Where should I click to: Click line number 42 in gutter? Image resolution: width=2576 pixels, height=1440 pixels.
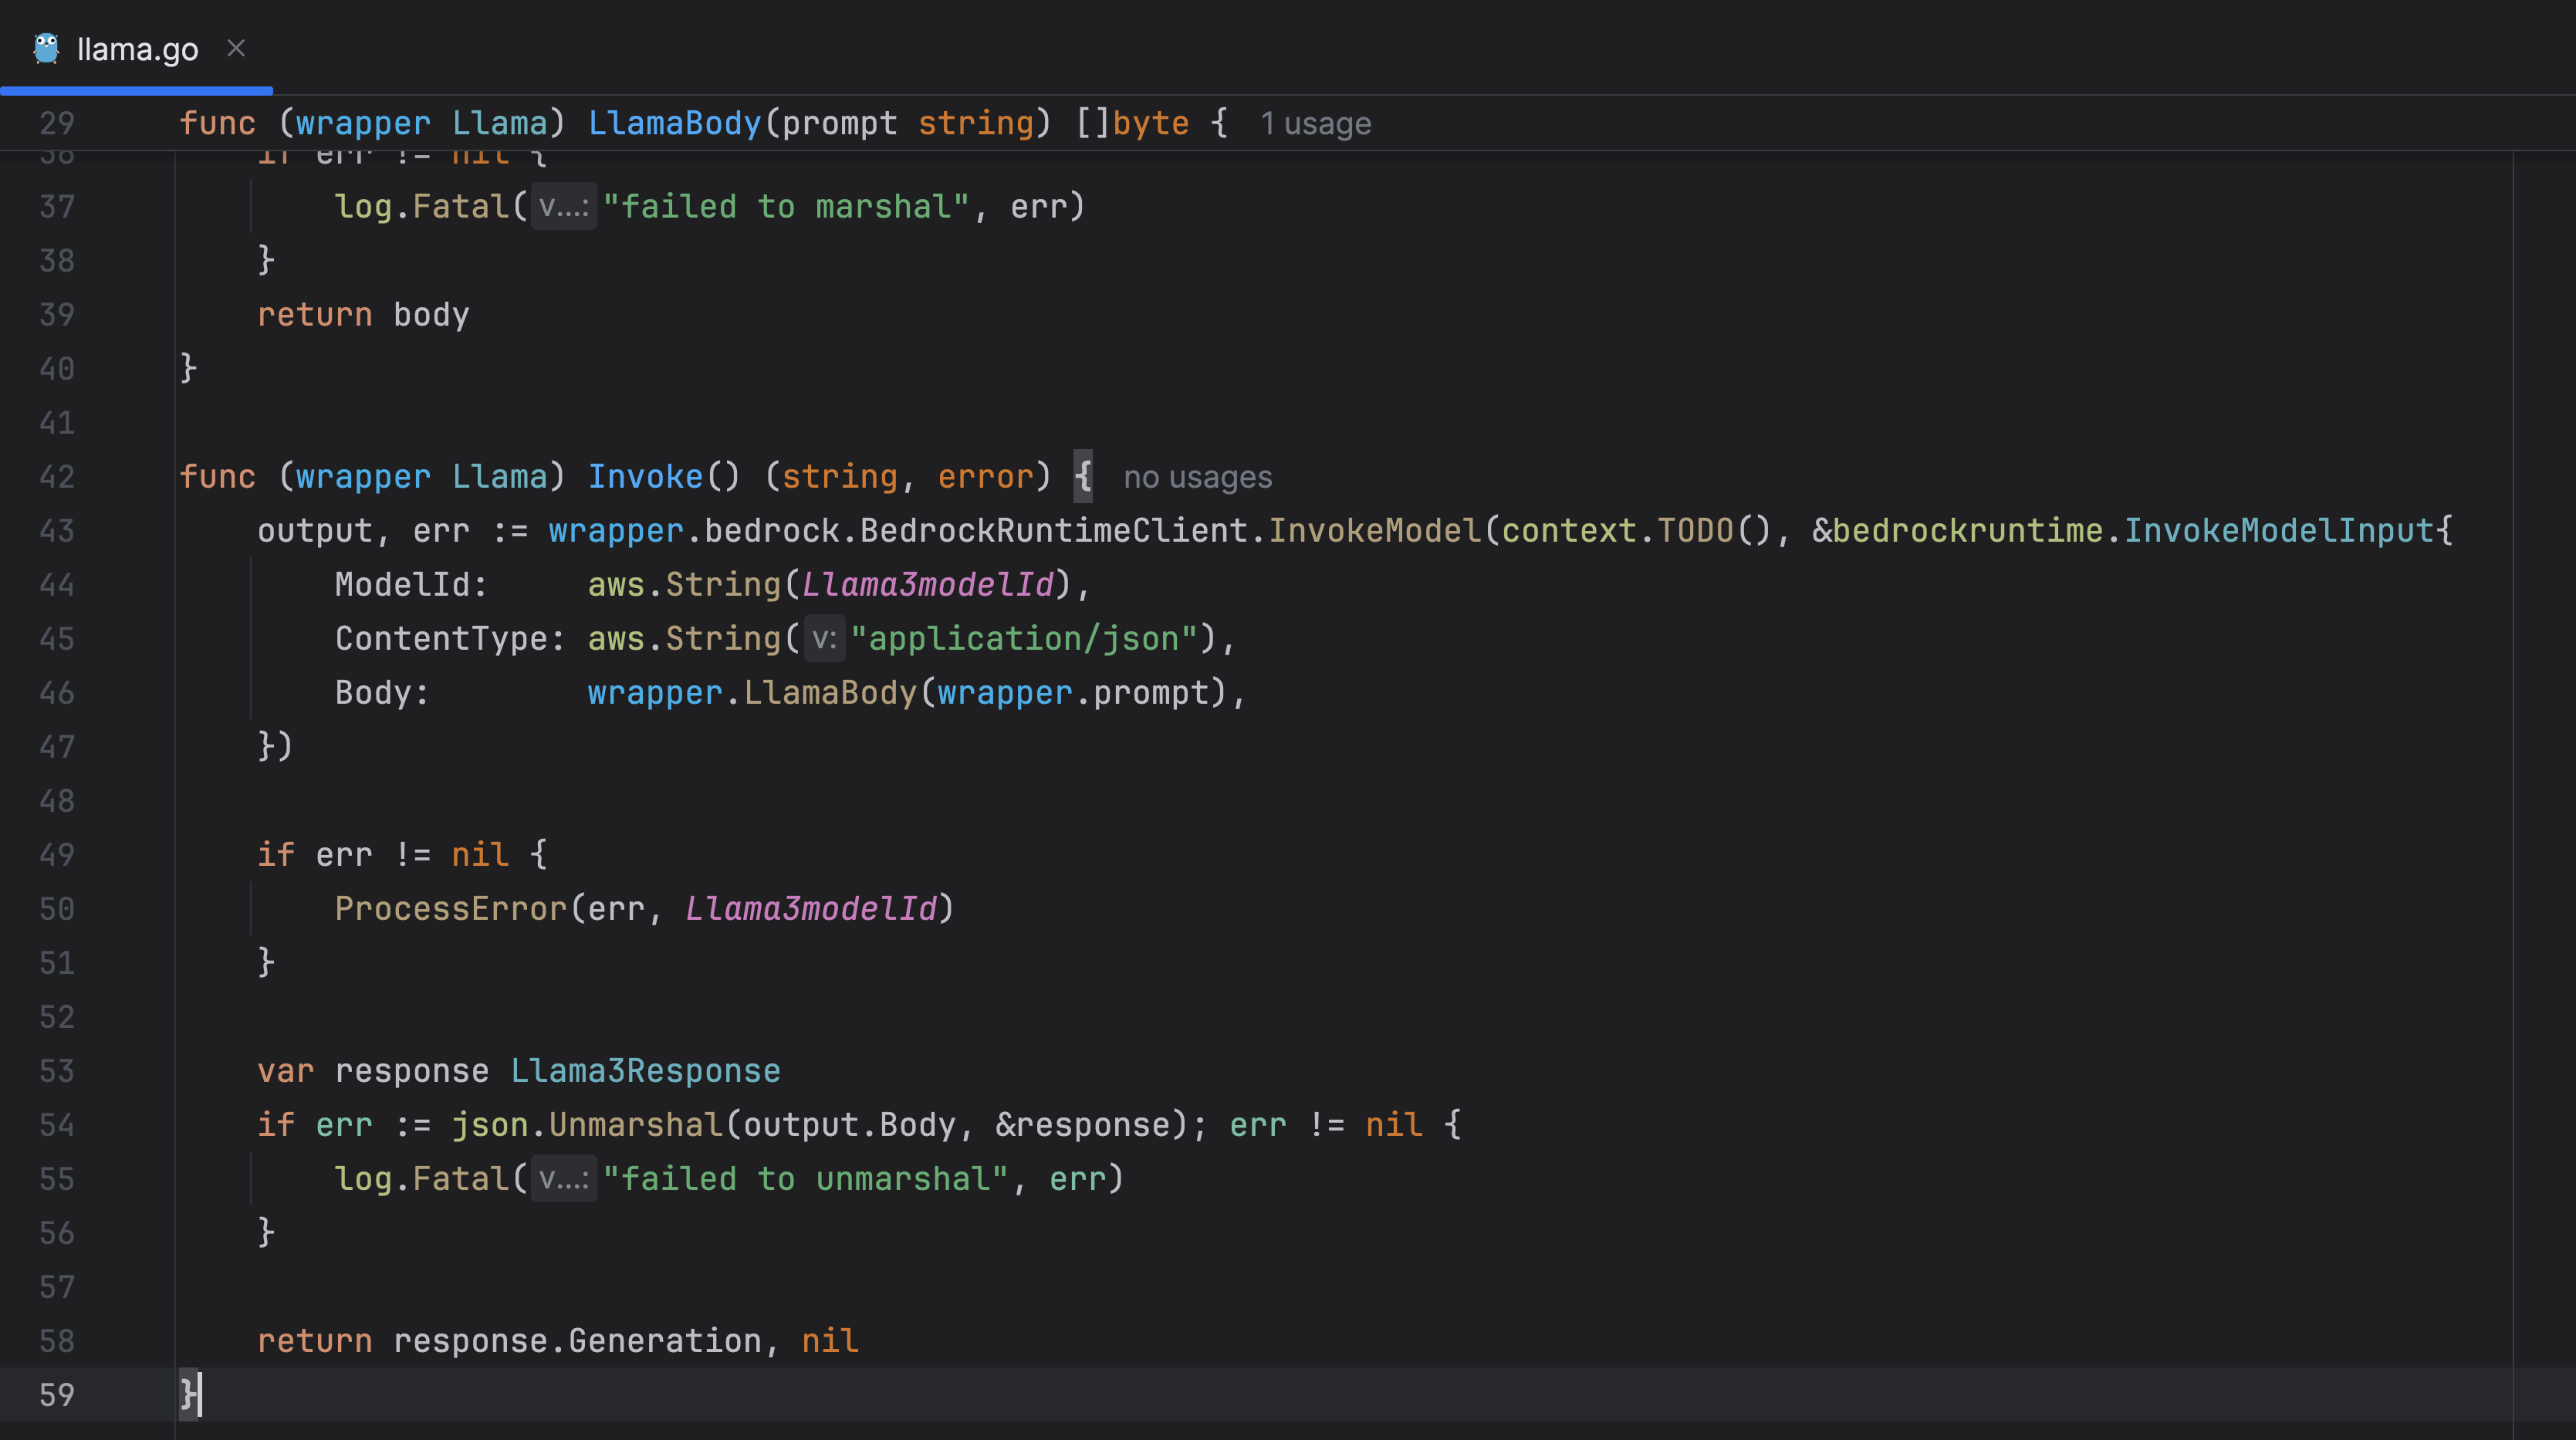tap(57, 477)
